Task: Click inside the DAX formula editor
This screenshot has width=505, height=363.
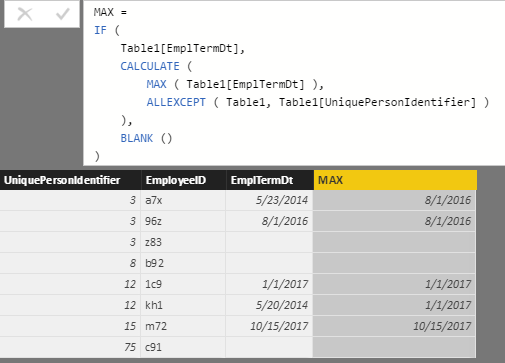Action: pos(294,83)
